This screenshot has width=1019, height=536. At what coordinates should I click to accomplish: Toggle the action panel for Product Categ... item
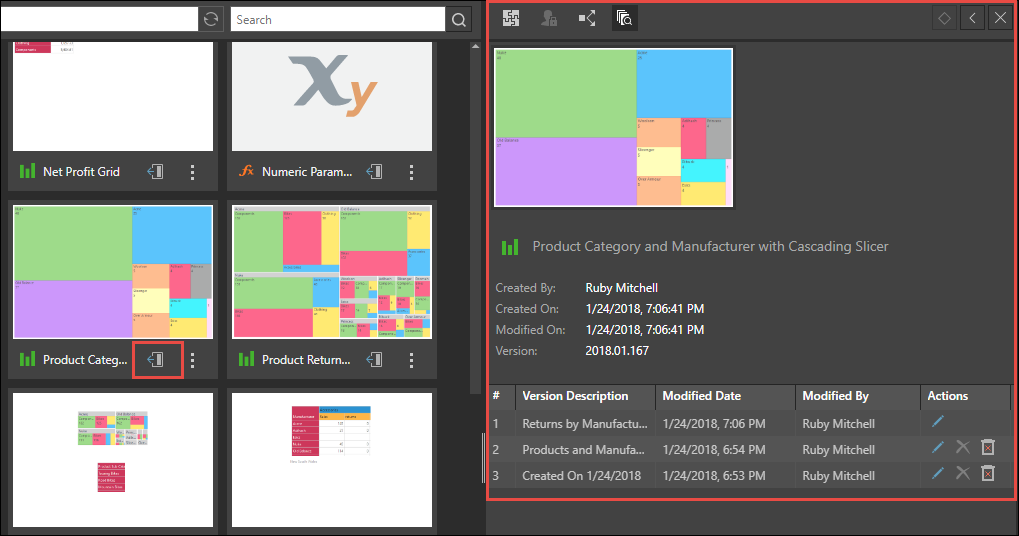pos(156,360)
